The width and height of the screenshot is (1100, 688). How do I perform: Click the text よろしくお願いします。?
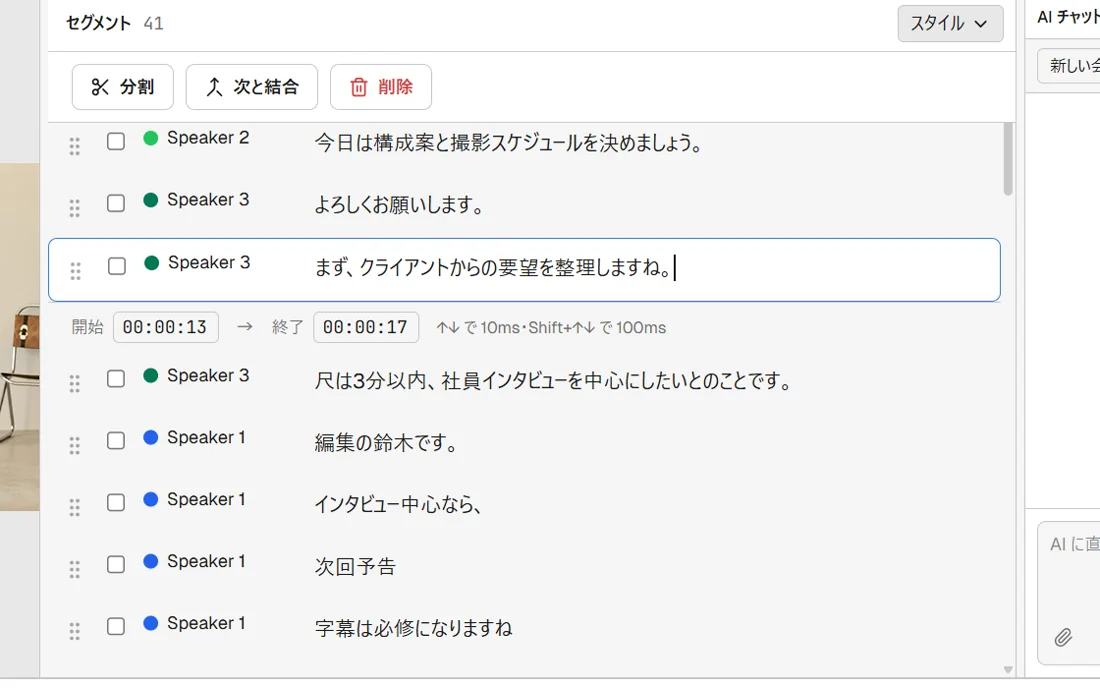(x=399, y=205)
